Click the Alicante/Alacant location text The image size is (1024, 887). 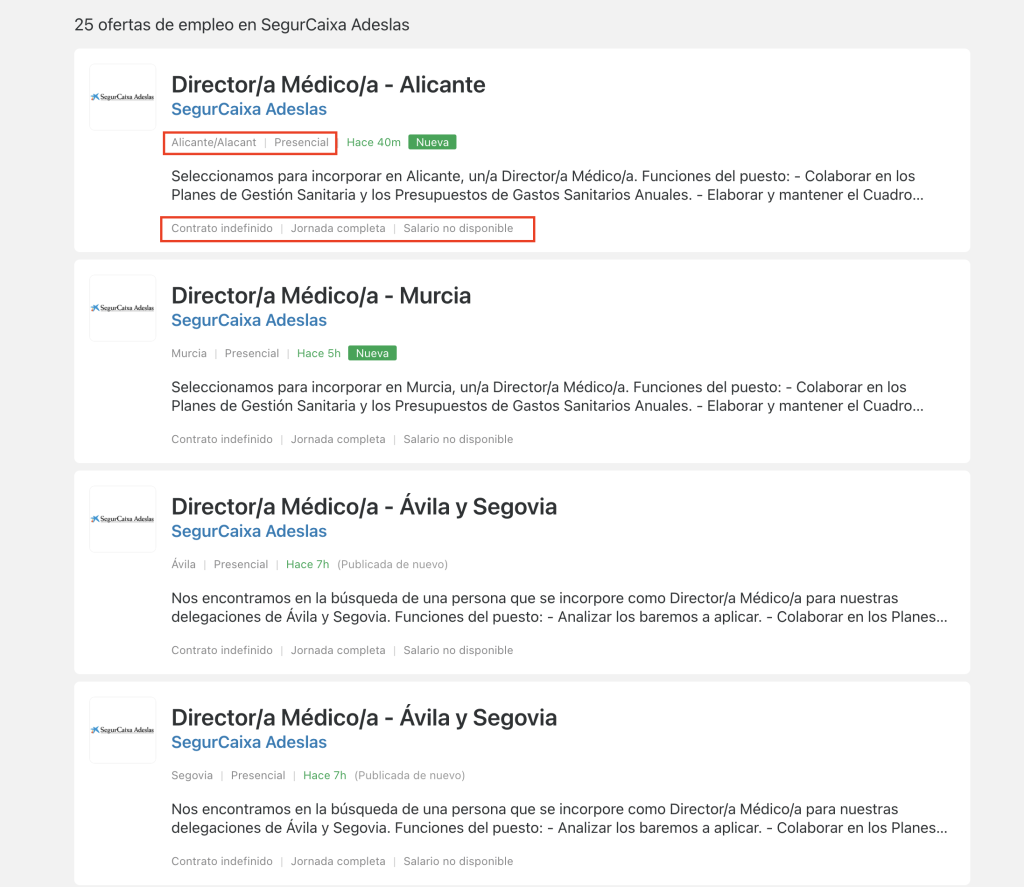click(214, 142)
